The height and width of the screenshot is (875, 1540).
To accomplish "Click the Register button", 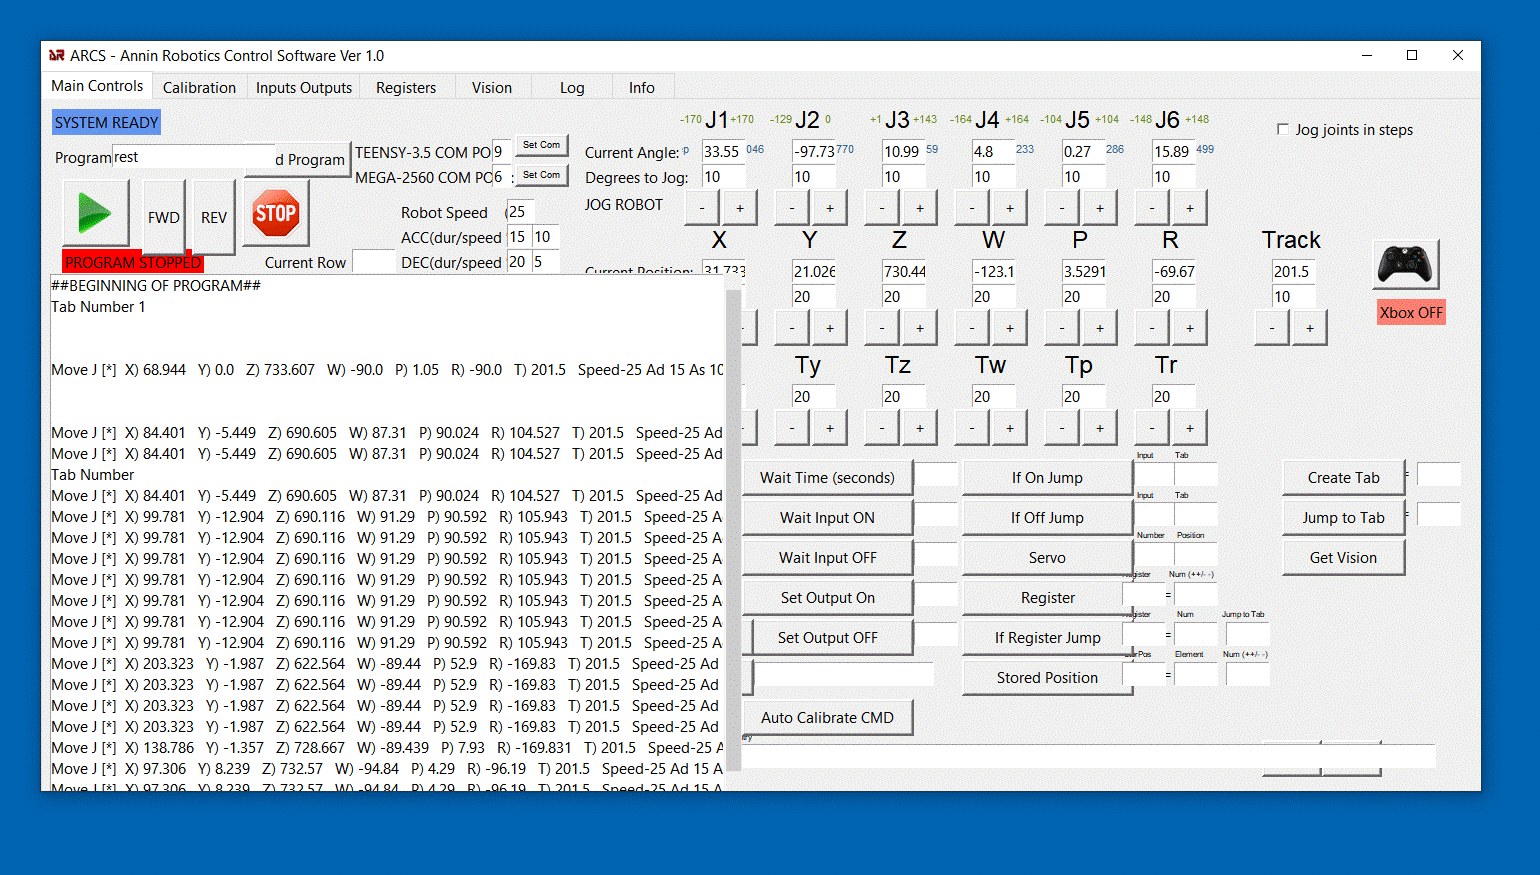I will [1047, 598].
